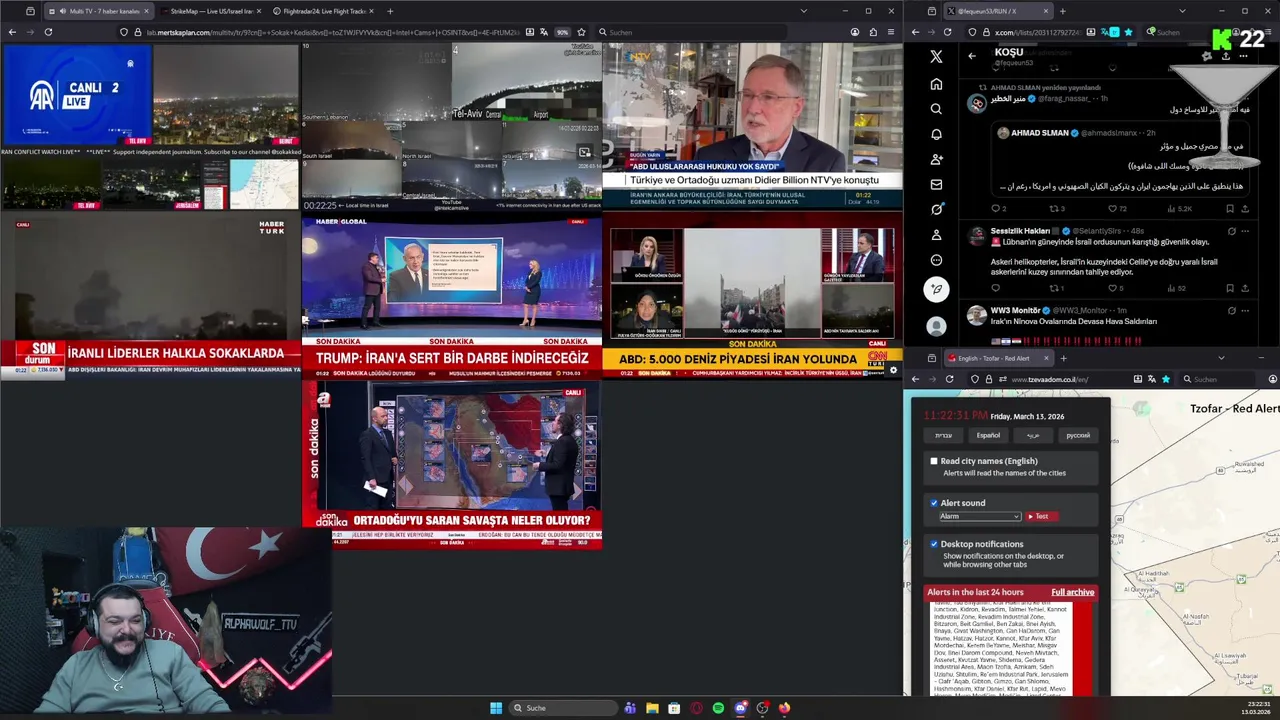The height and width of the screenshot is (720, 1280).
Task: Open Spotify from Windows taskbar
Action: (x=718, y=708)
